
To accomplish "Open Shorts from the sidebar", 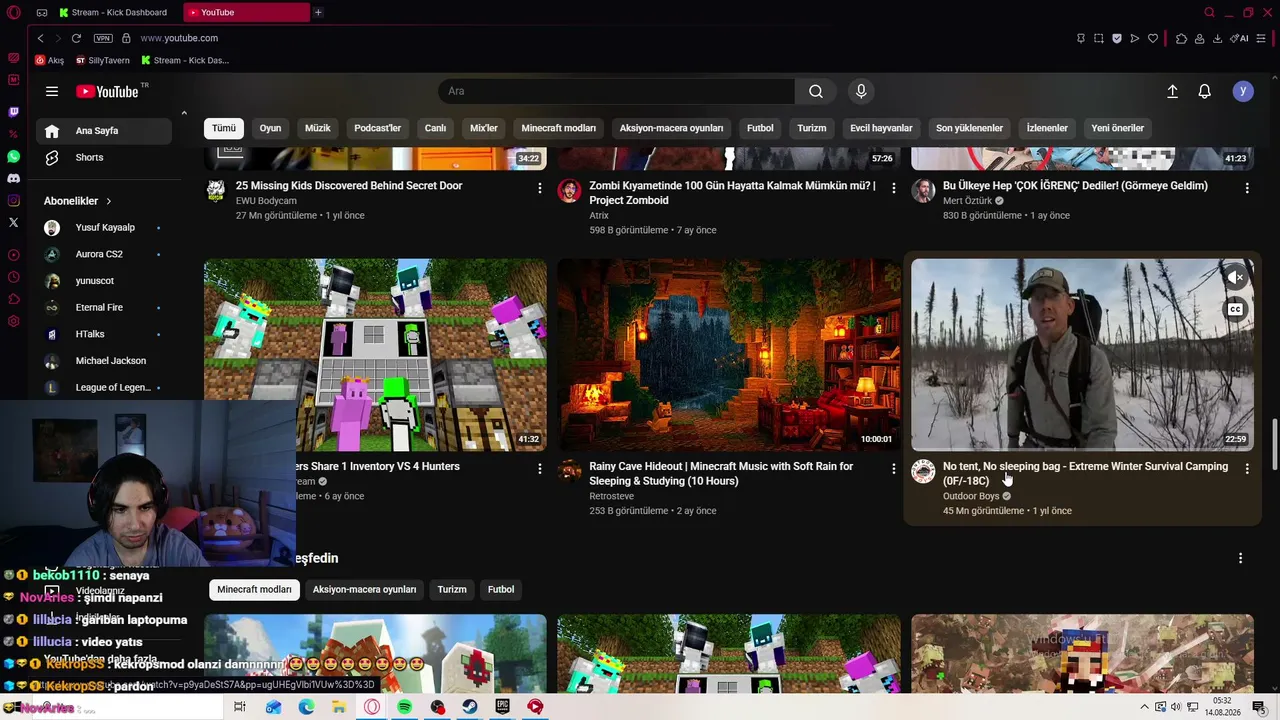I will coord(104,157).
